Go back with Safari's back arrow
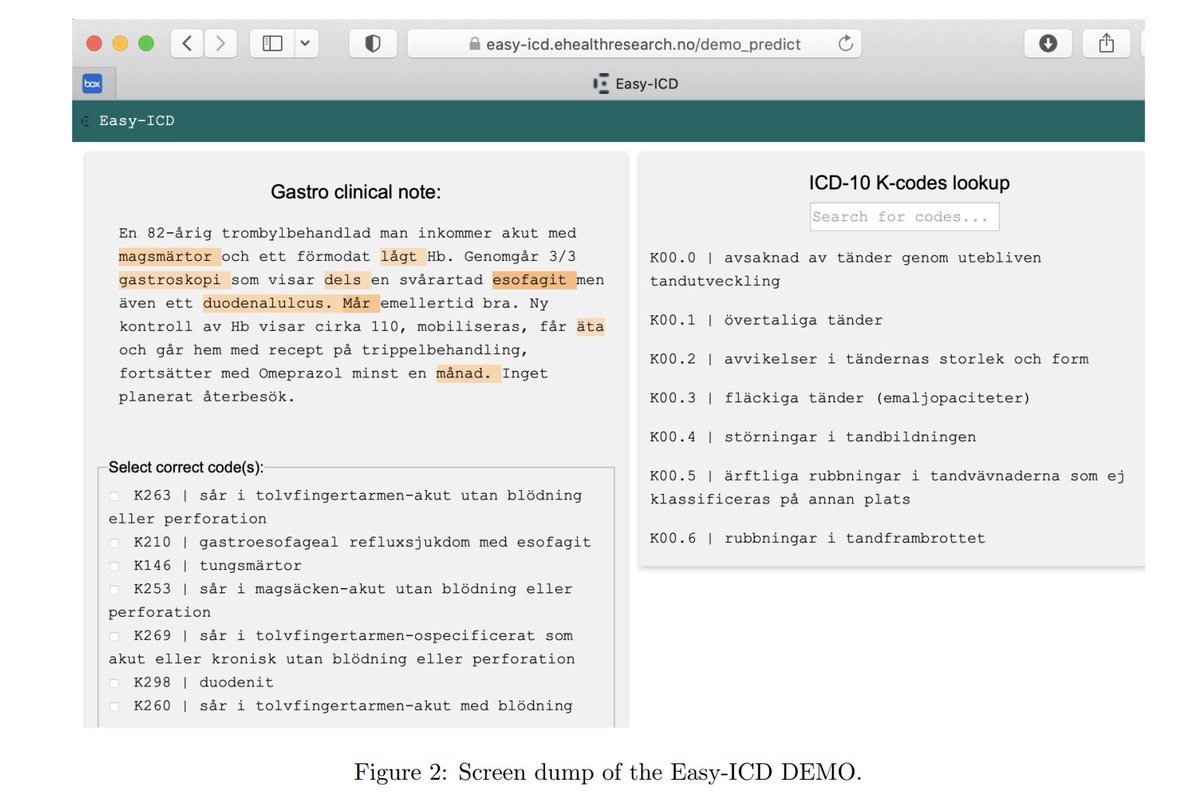 click(187, 43)
